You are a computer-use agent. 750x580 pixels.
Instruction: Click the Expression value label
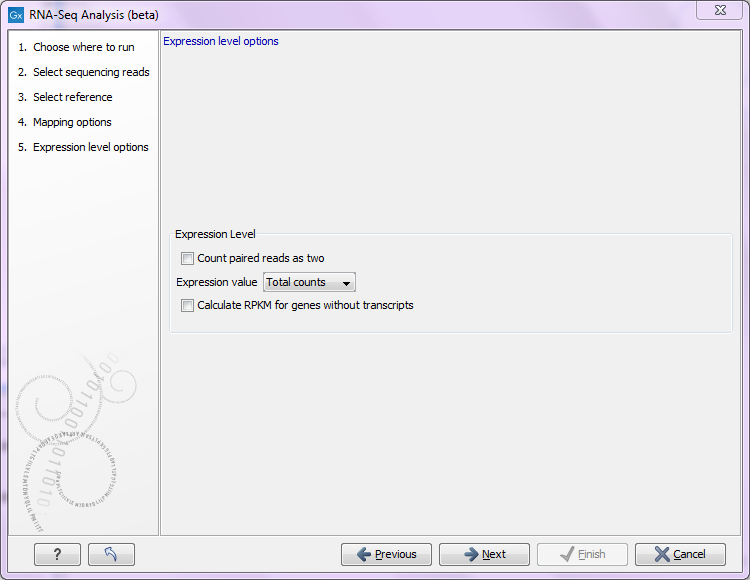click(x=217, y=283)
